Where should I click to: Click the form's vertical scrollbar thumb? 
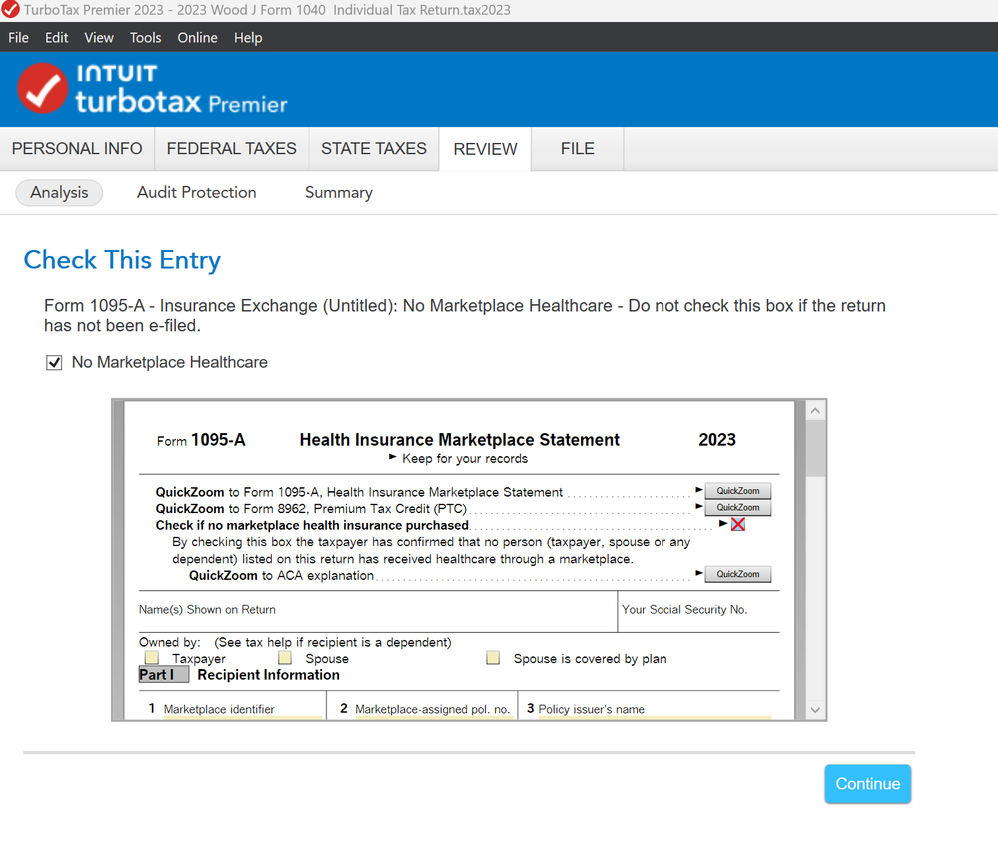(815, 449)
